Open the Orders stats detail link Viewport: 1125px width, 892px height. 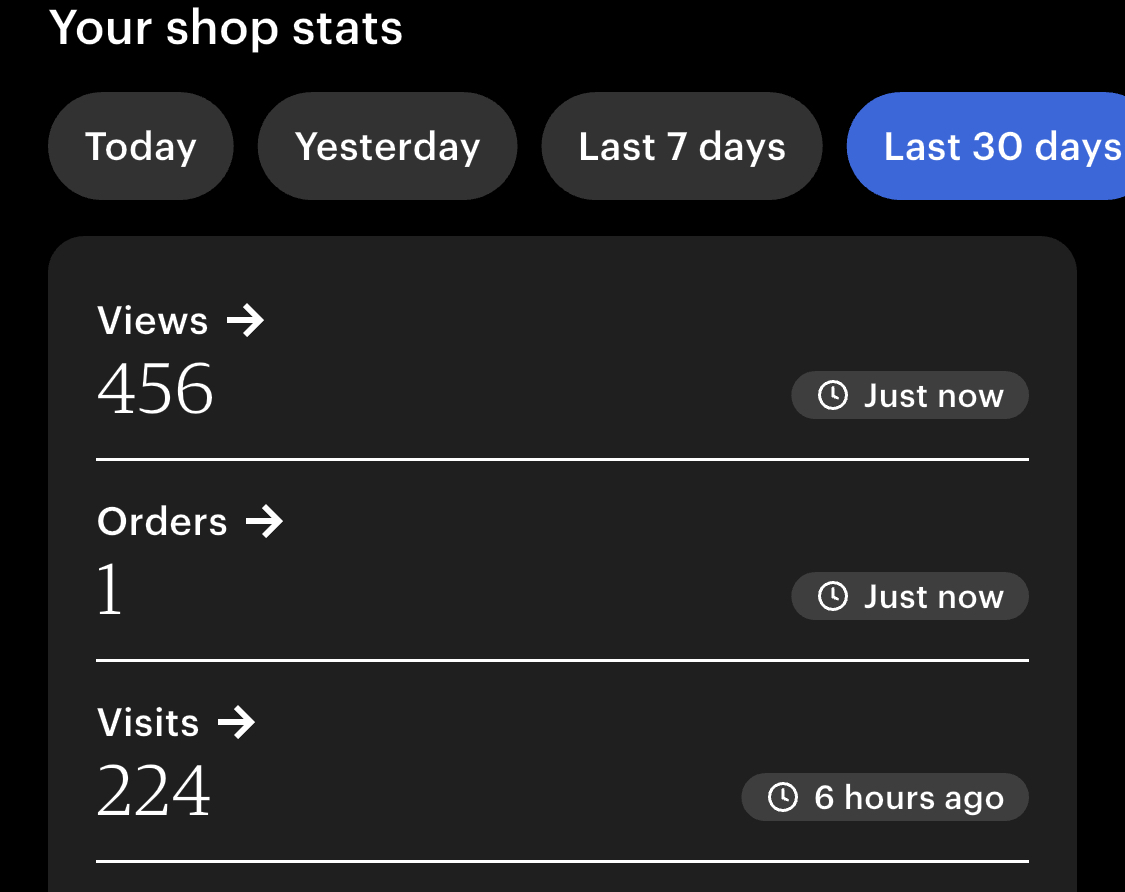pos(163,522)
